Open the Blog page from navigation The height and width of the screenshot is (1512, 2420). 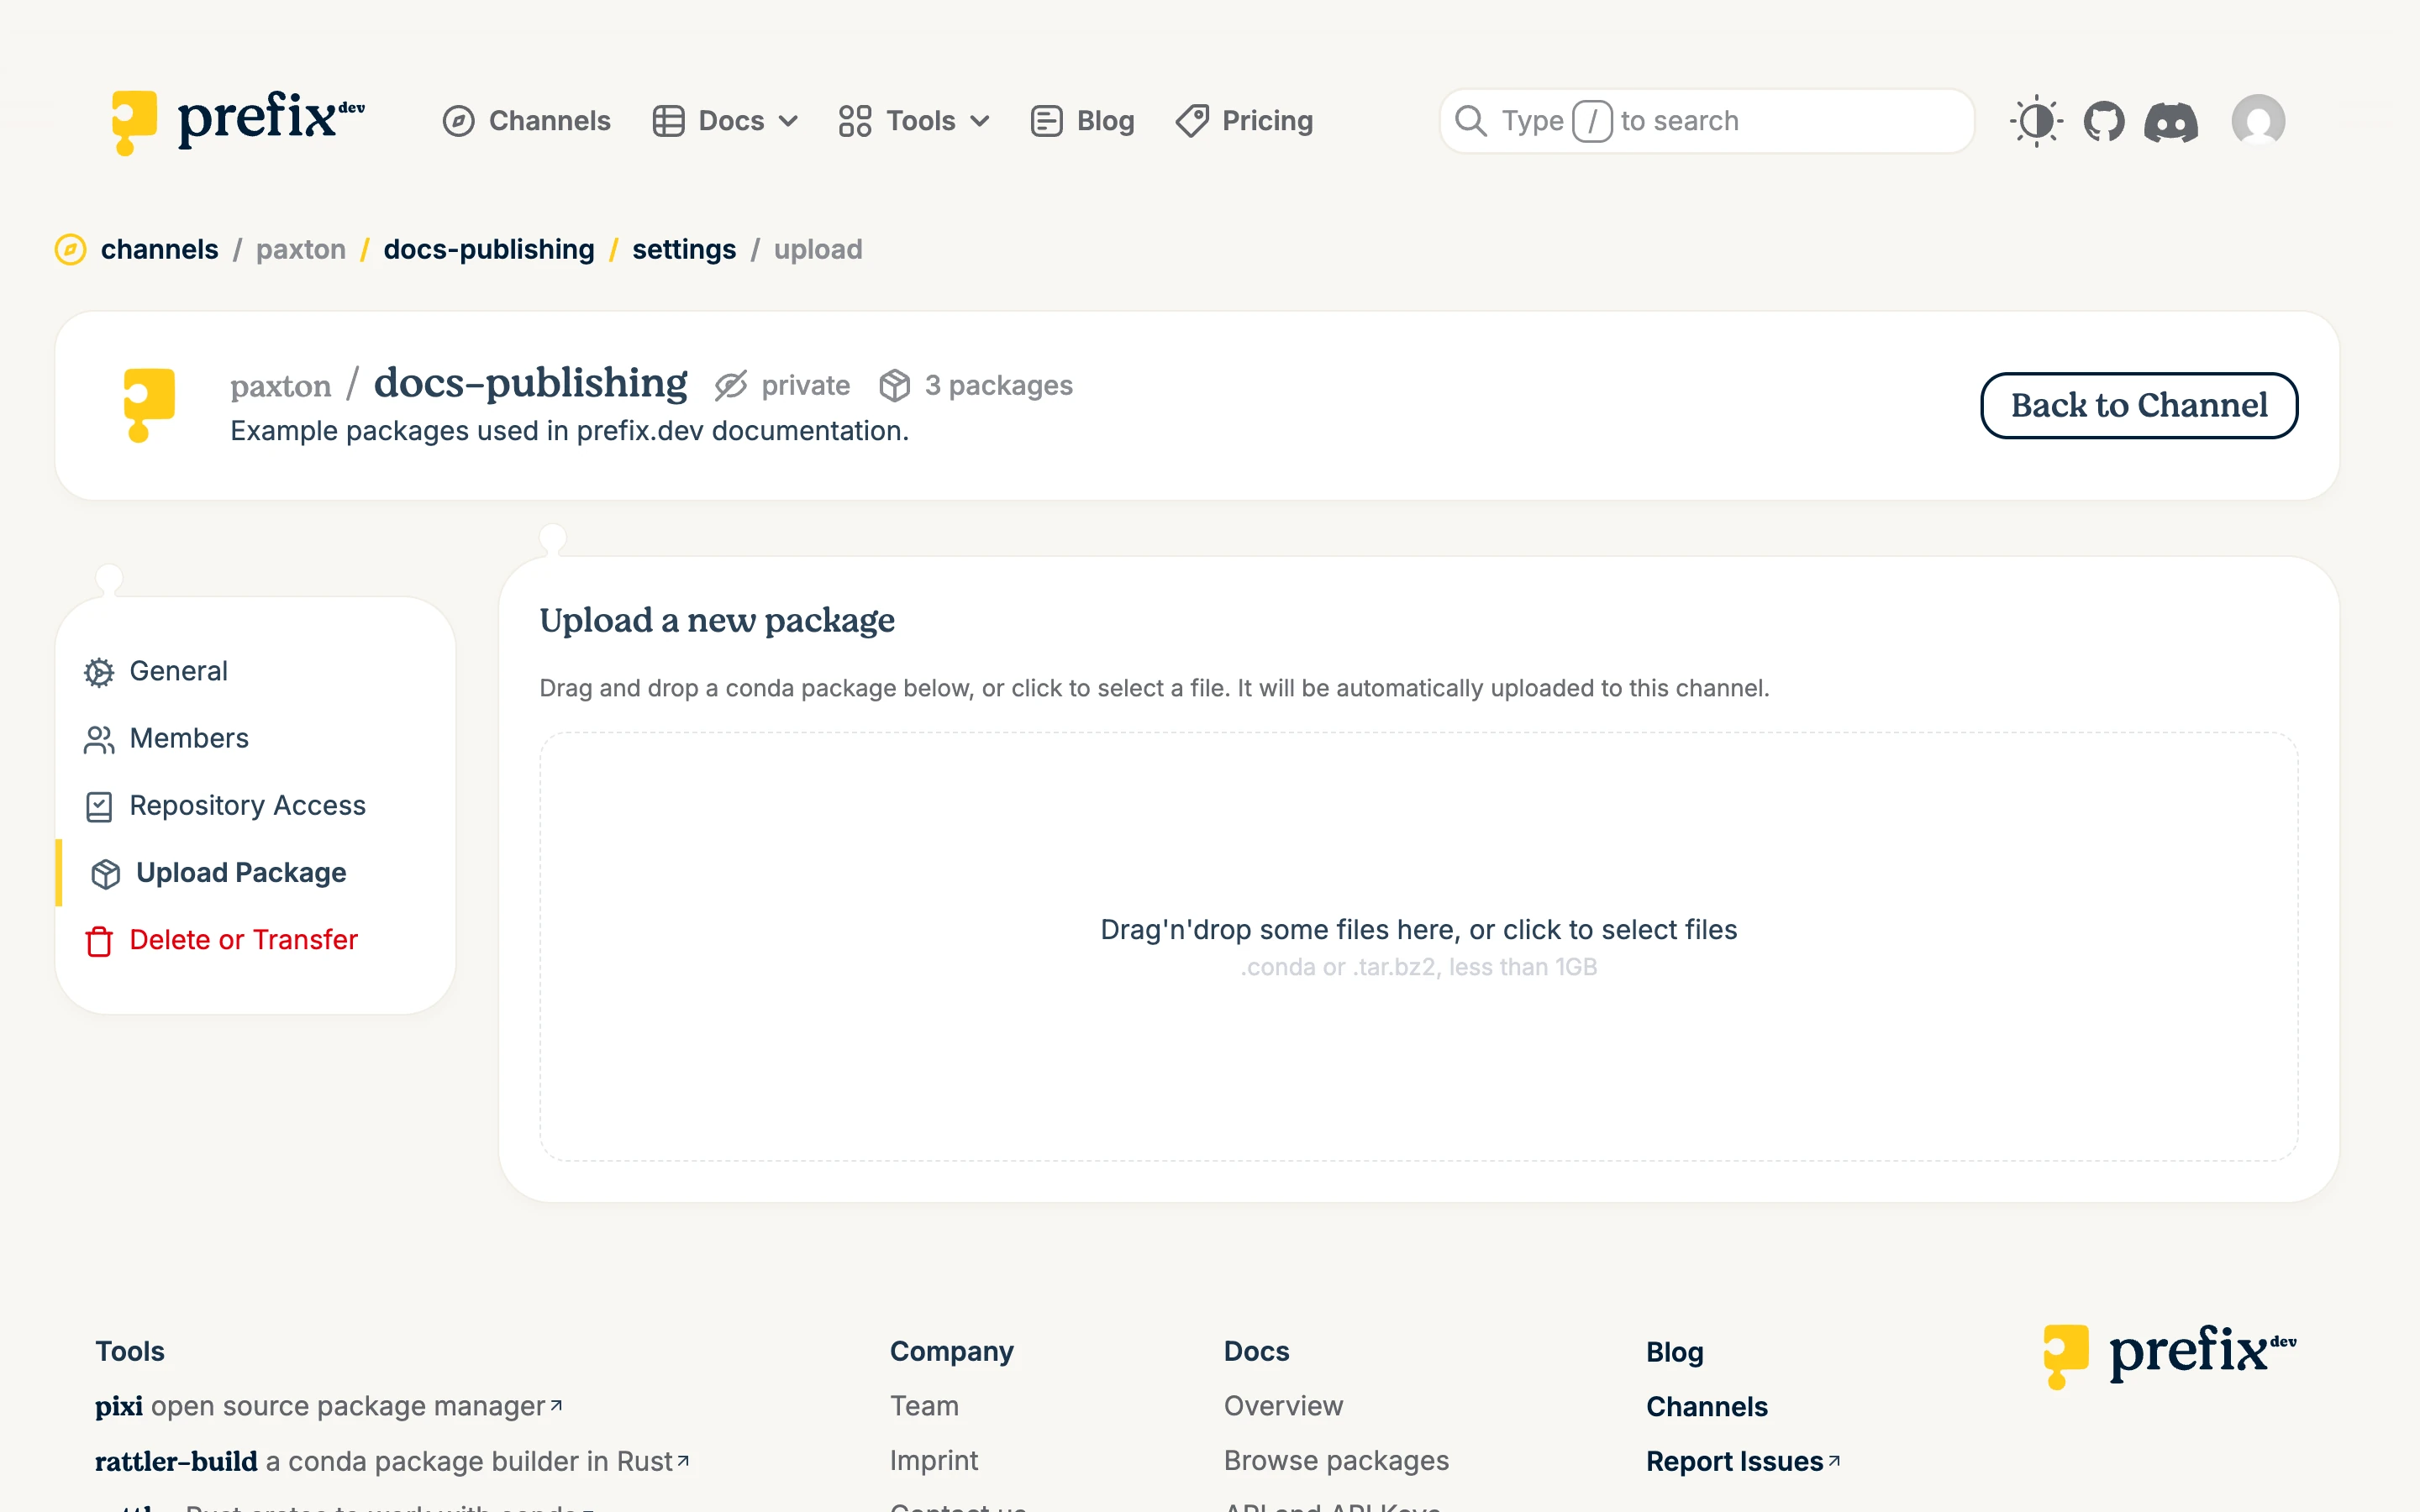[1082, 121]
